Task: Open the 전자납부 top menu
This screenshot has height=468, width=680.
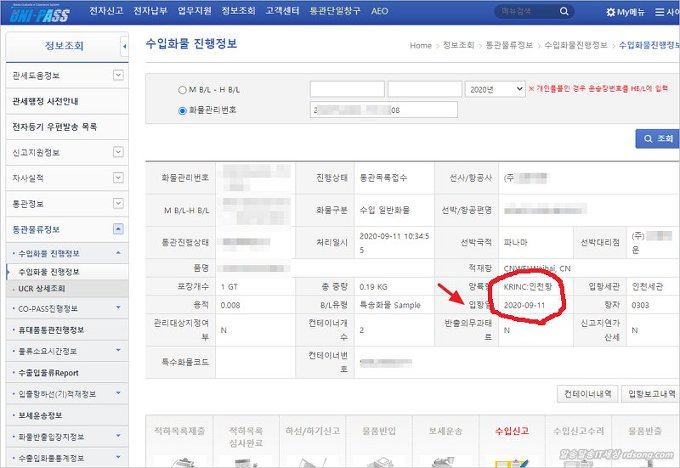Action: 150,11
